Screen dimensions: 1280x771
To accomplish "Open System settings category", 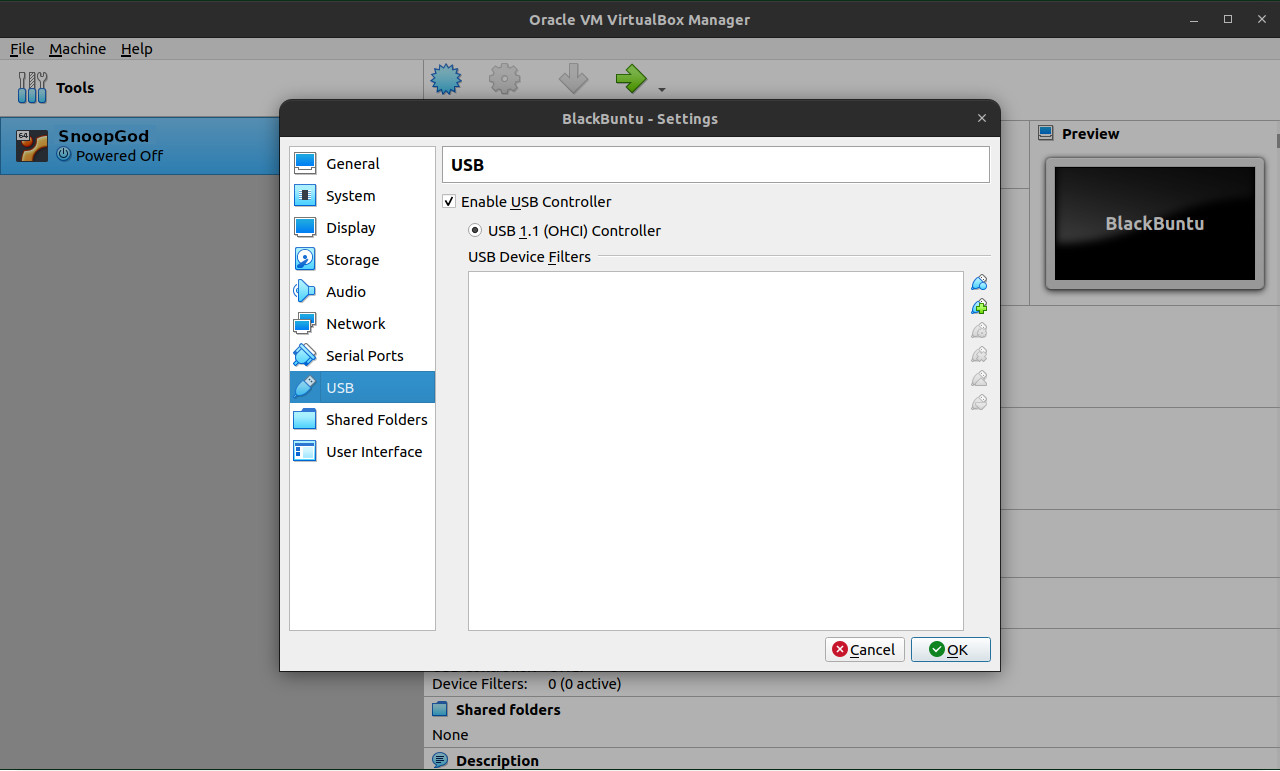I will click(362, 196).
